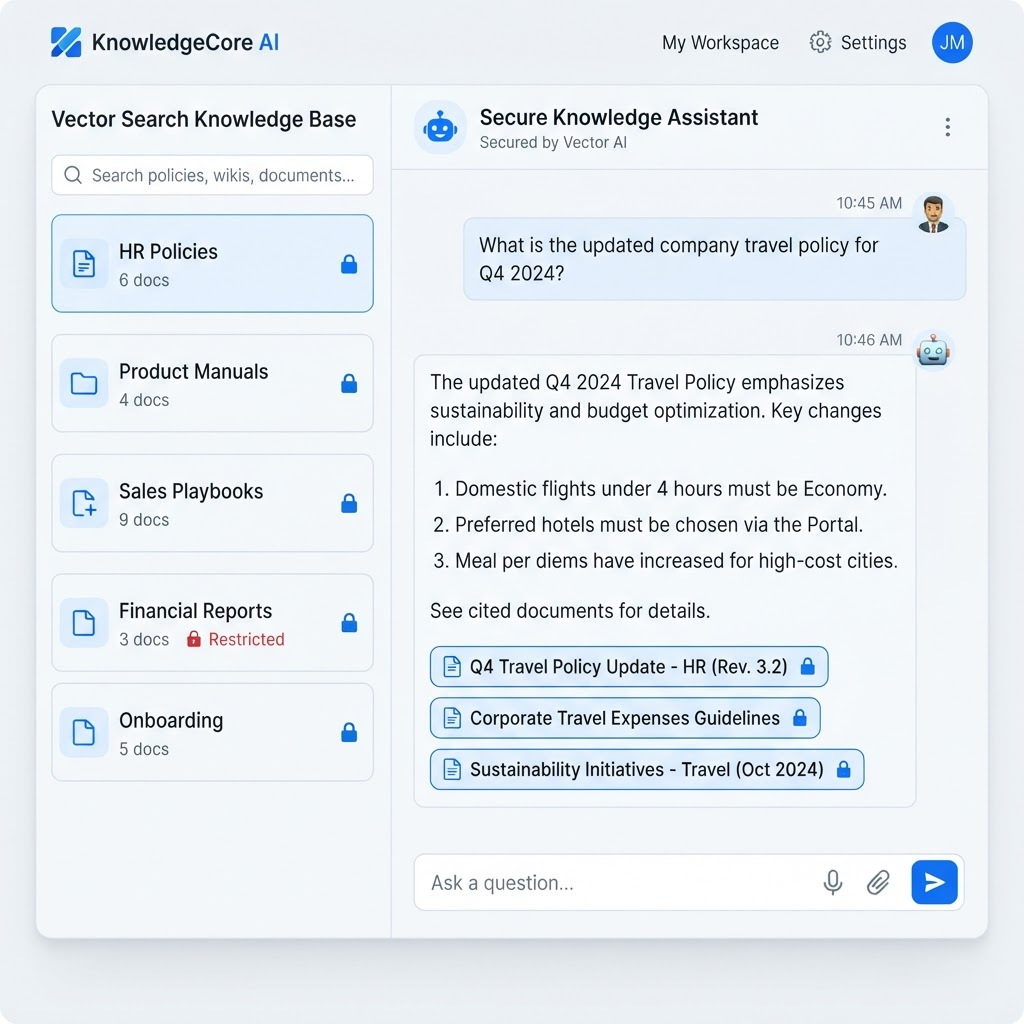Click the Settings gear icon
This screenshot has height=1024, width=1024.
(x=820, y=42)
